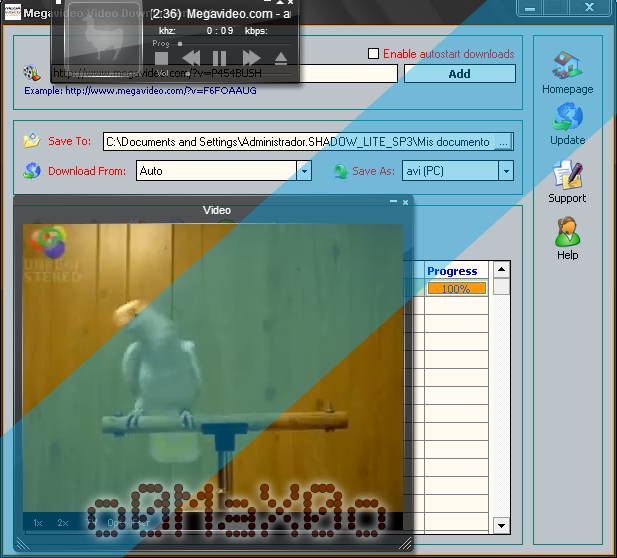The image size is (617, 558).
Task: Click the Progress column header
Action: pyautogui.click(x=456, y=271)
